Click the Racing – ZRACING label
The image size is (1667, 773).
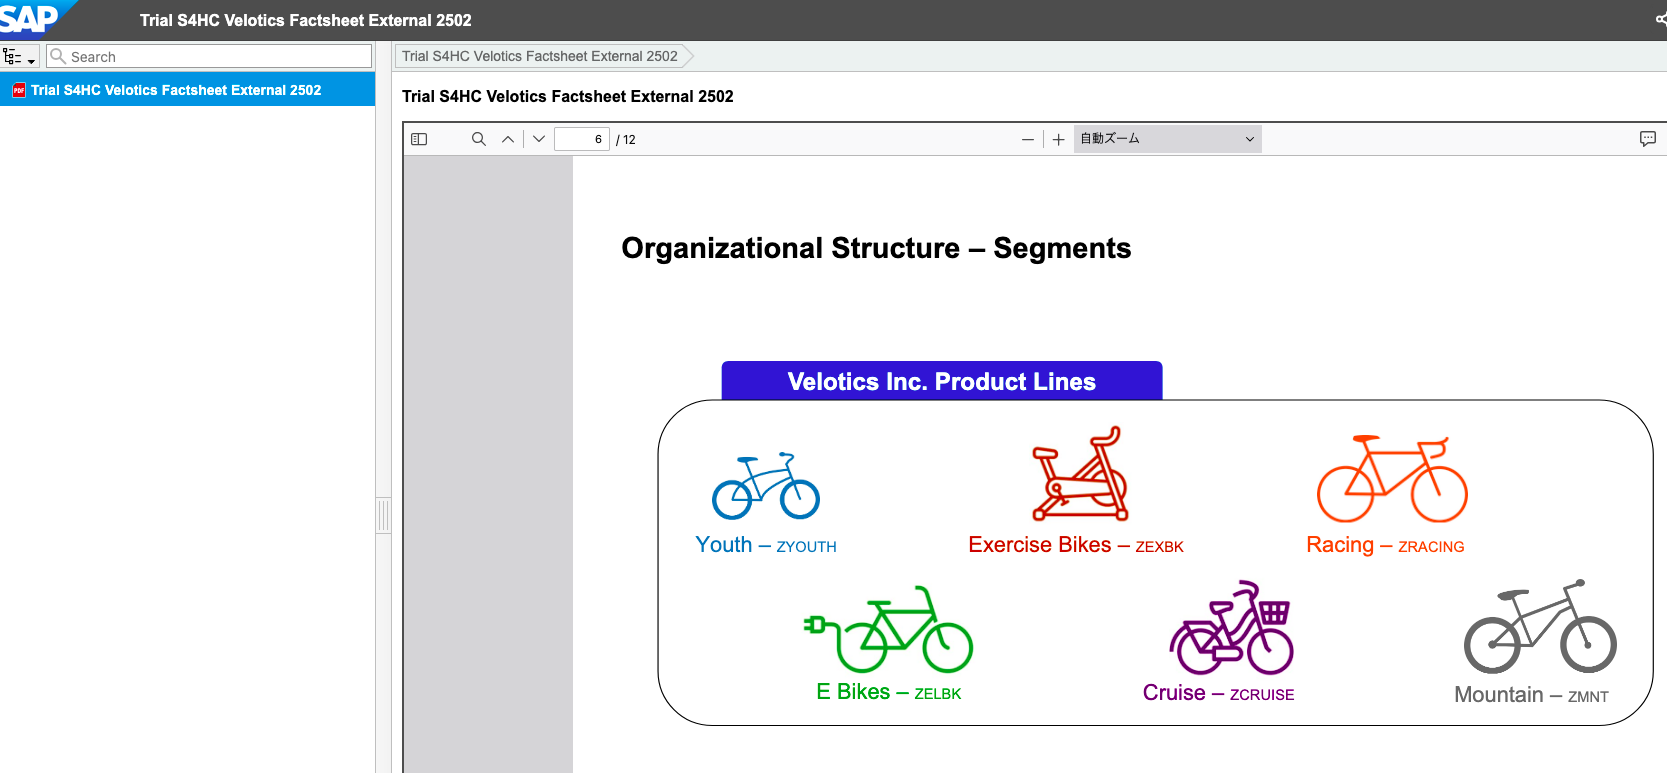click(1385, 545)
